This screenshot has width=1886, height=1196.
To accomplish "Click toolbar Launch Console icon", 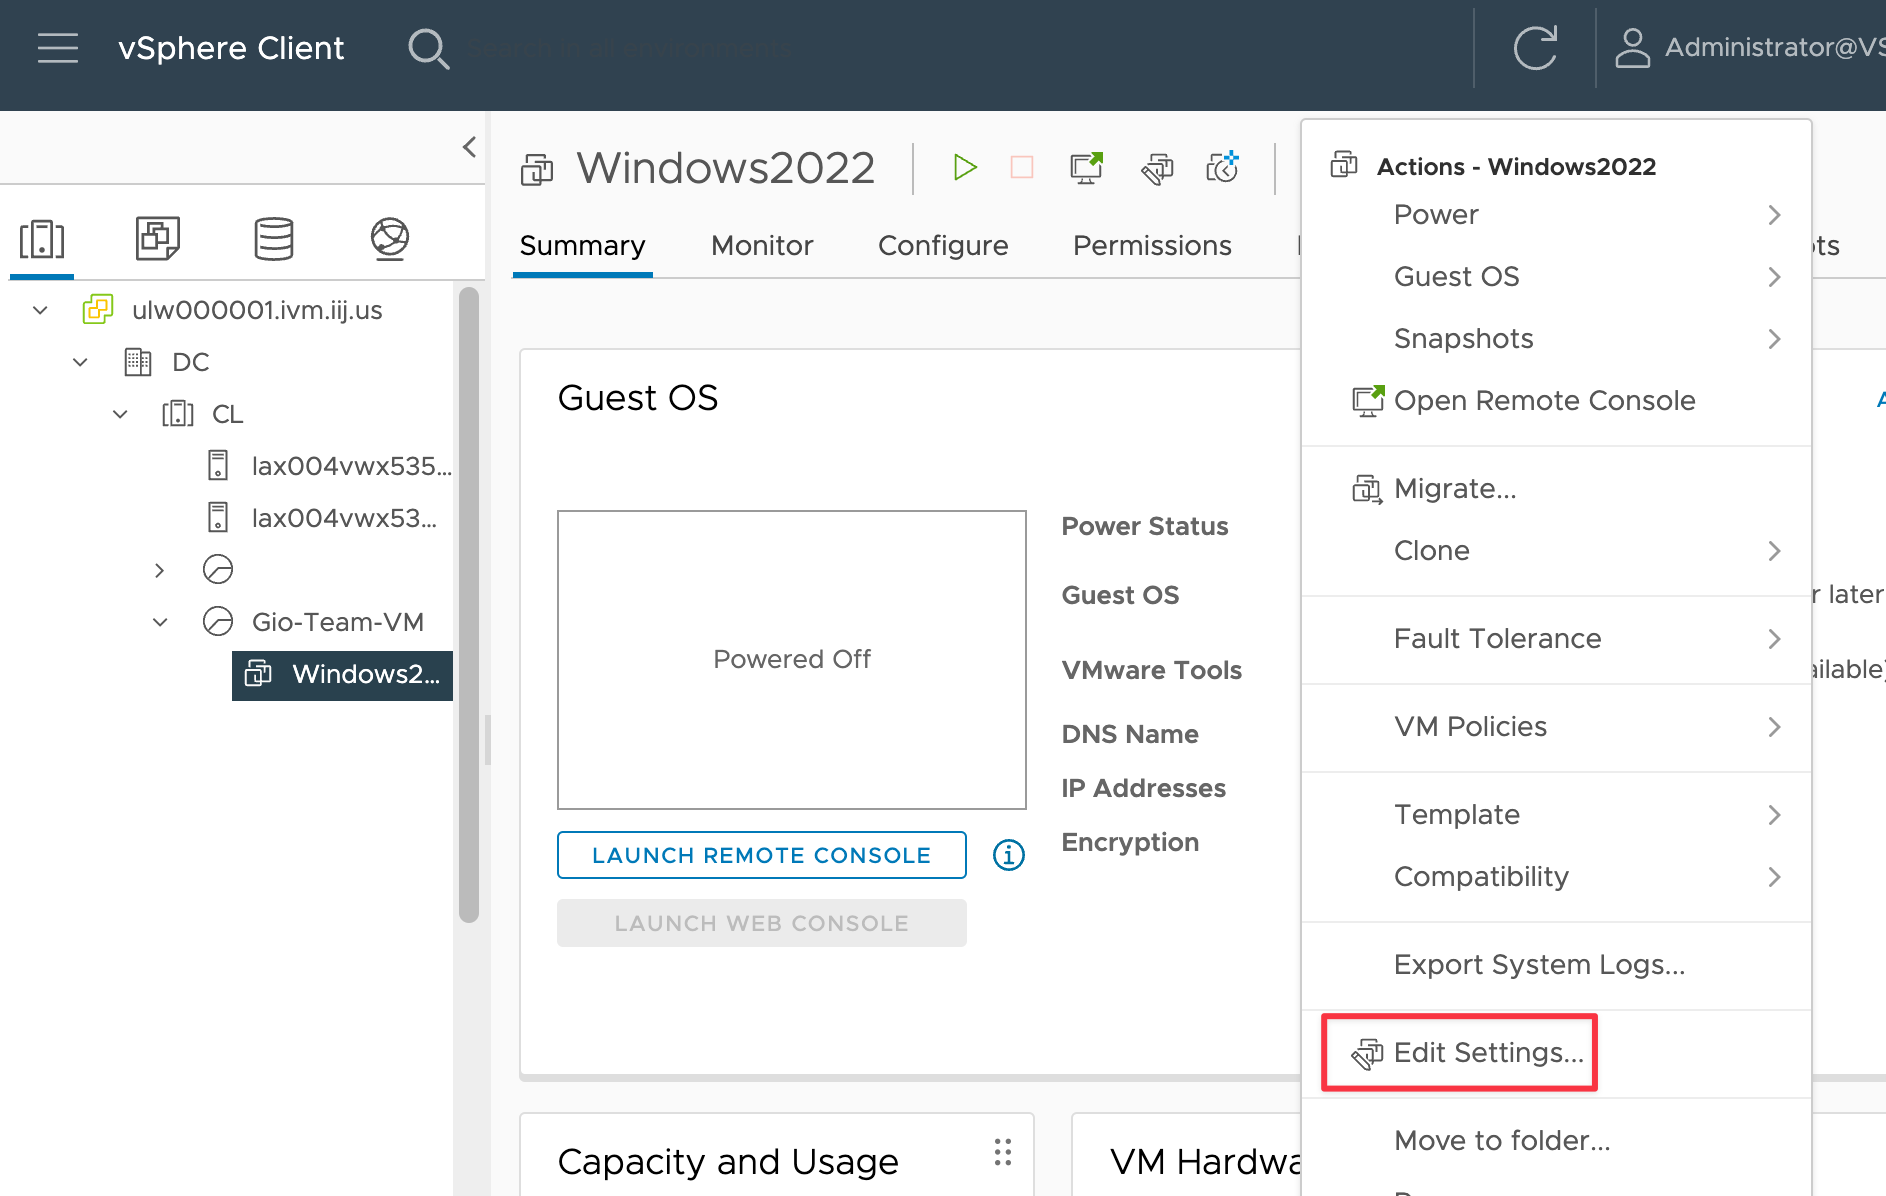I will click(x=1087, y=167).
